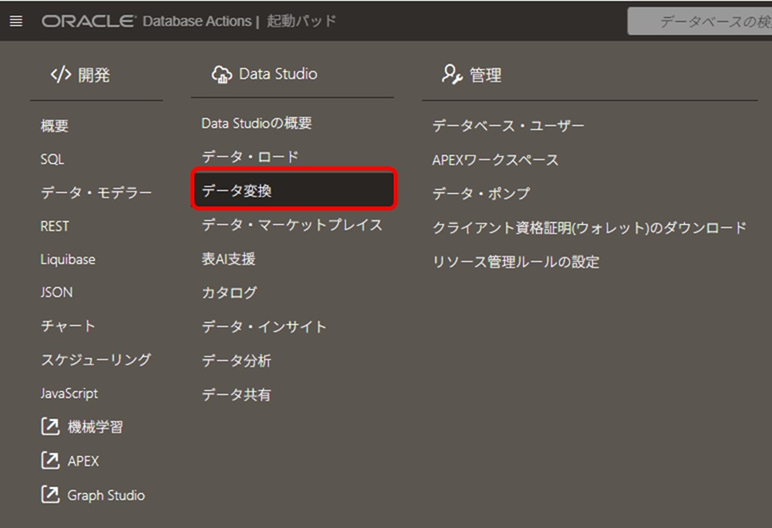
Task: Open データ・ポンプ
Action: [x=481, y=193]
